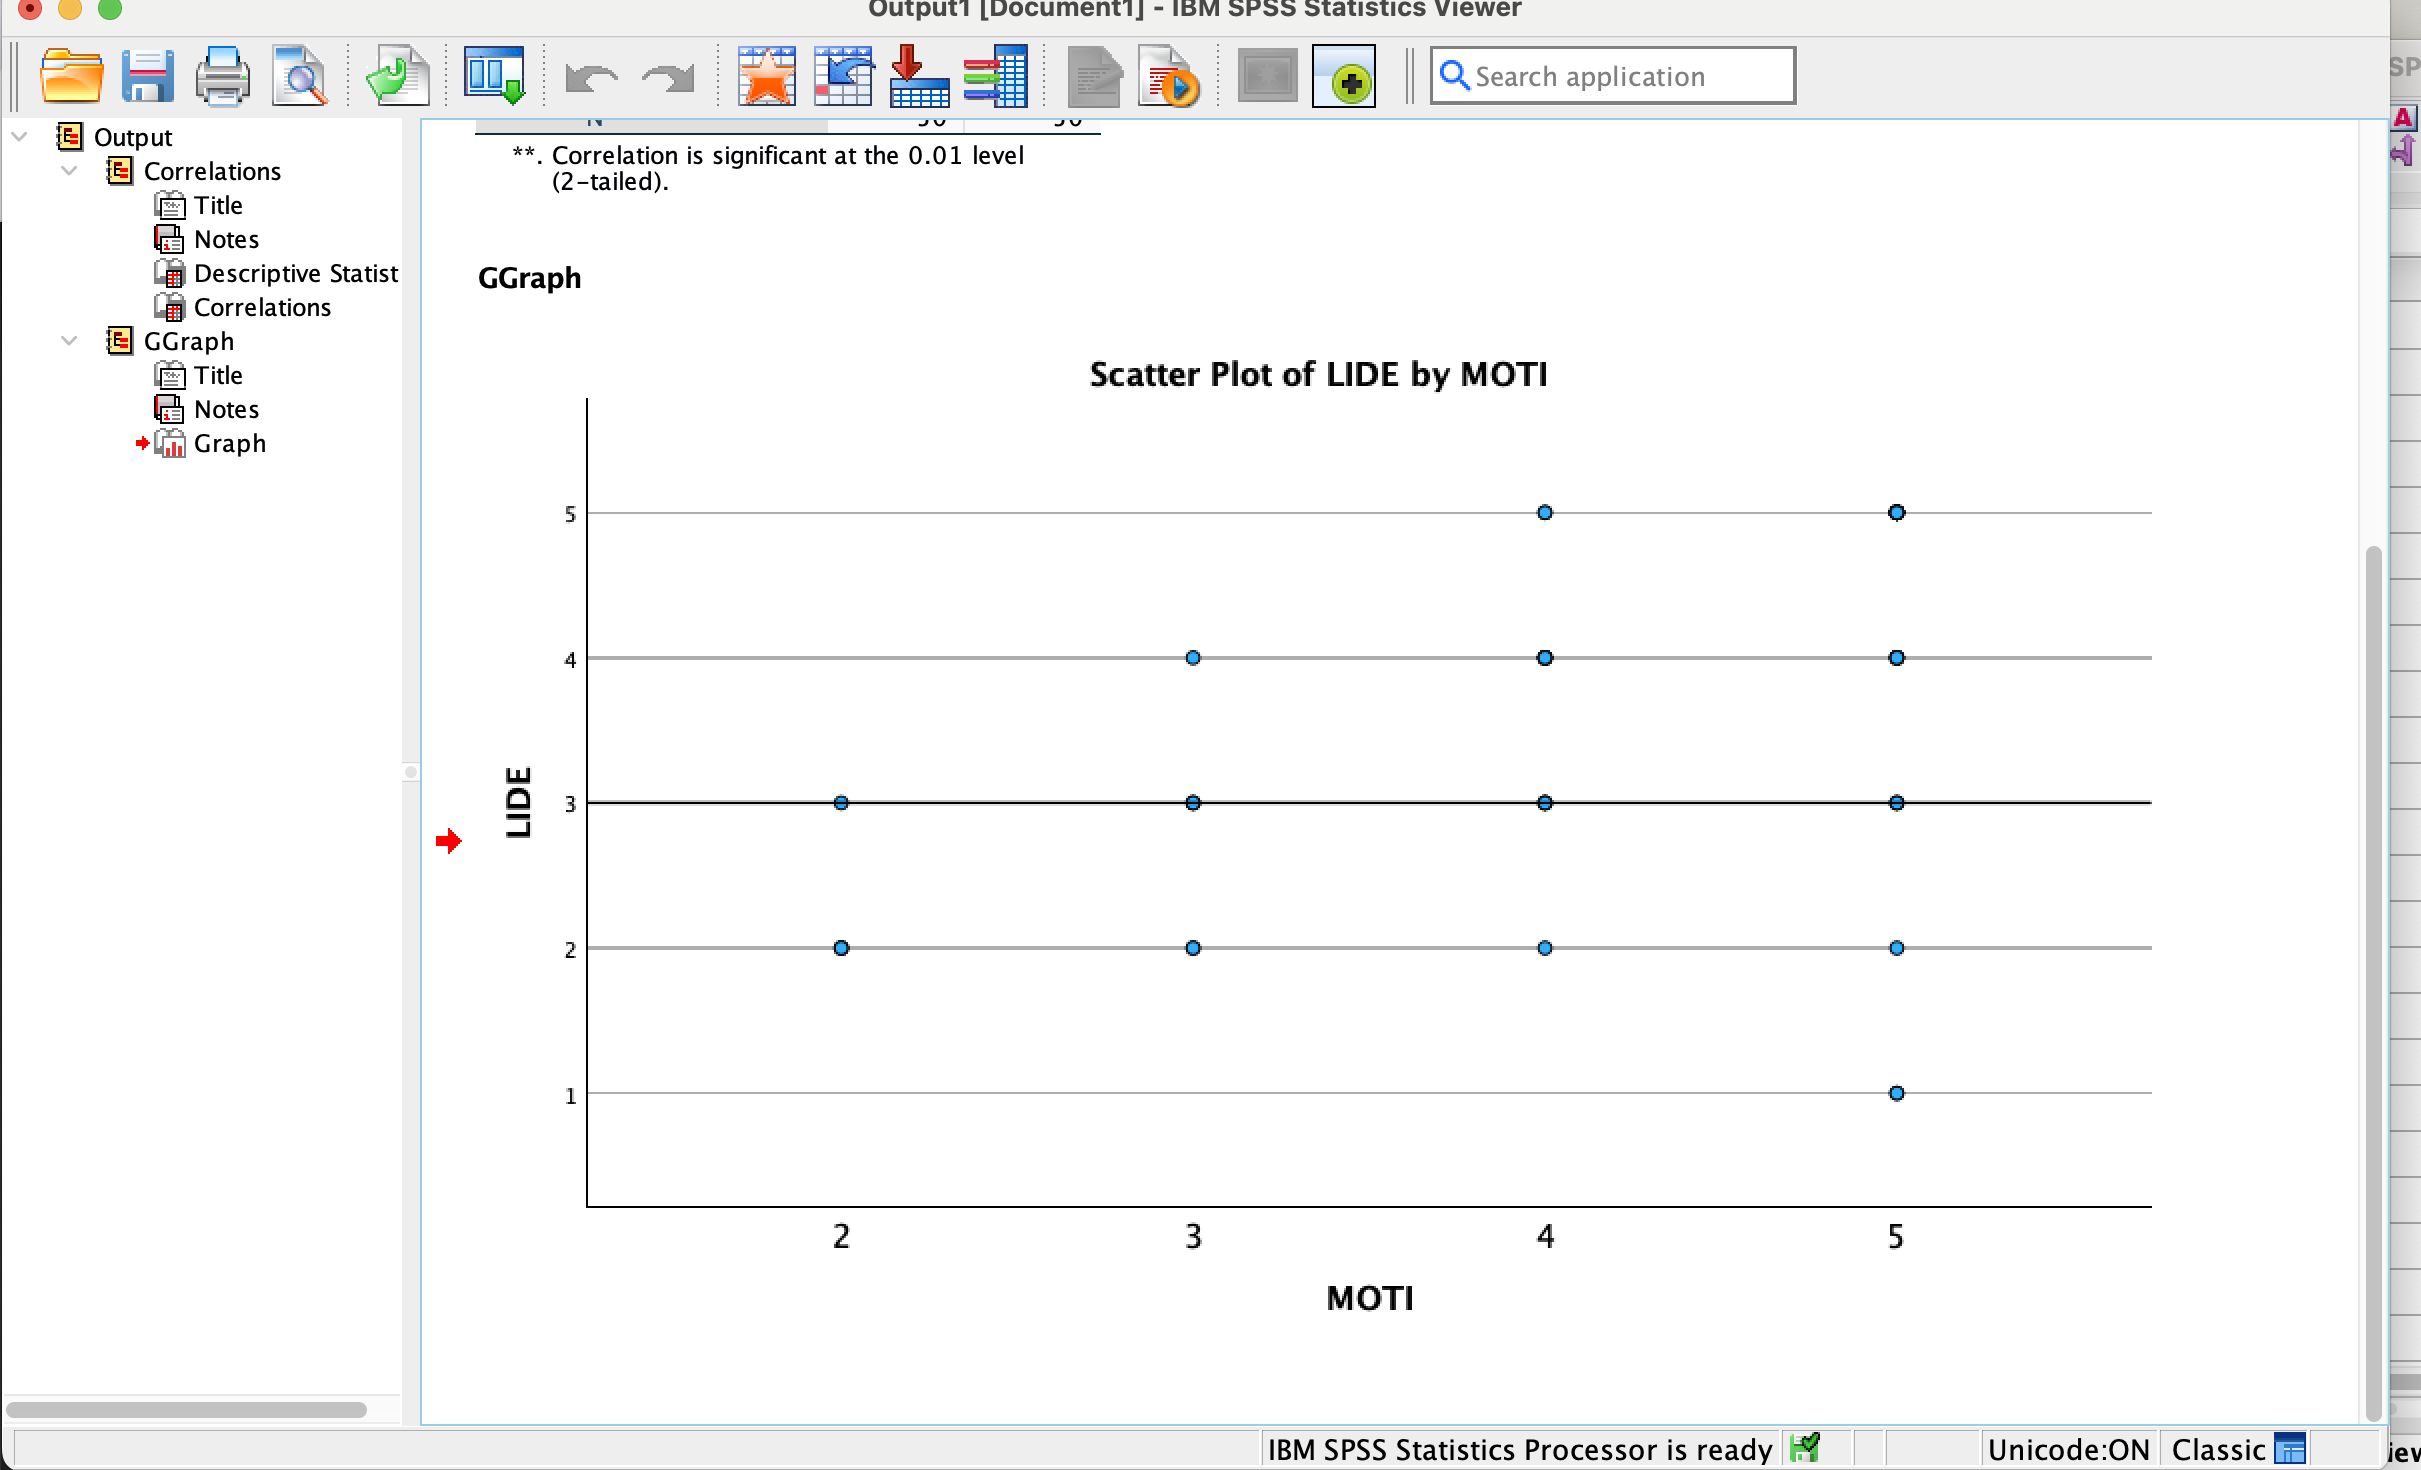This screenshot has width=2421, height=1470.
Task: Open Notes under the Correlations branch
Action: click(227, 239)
